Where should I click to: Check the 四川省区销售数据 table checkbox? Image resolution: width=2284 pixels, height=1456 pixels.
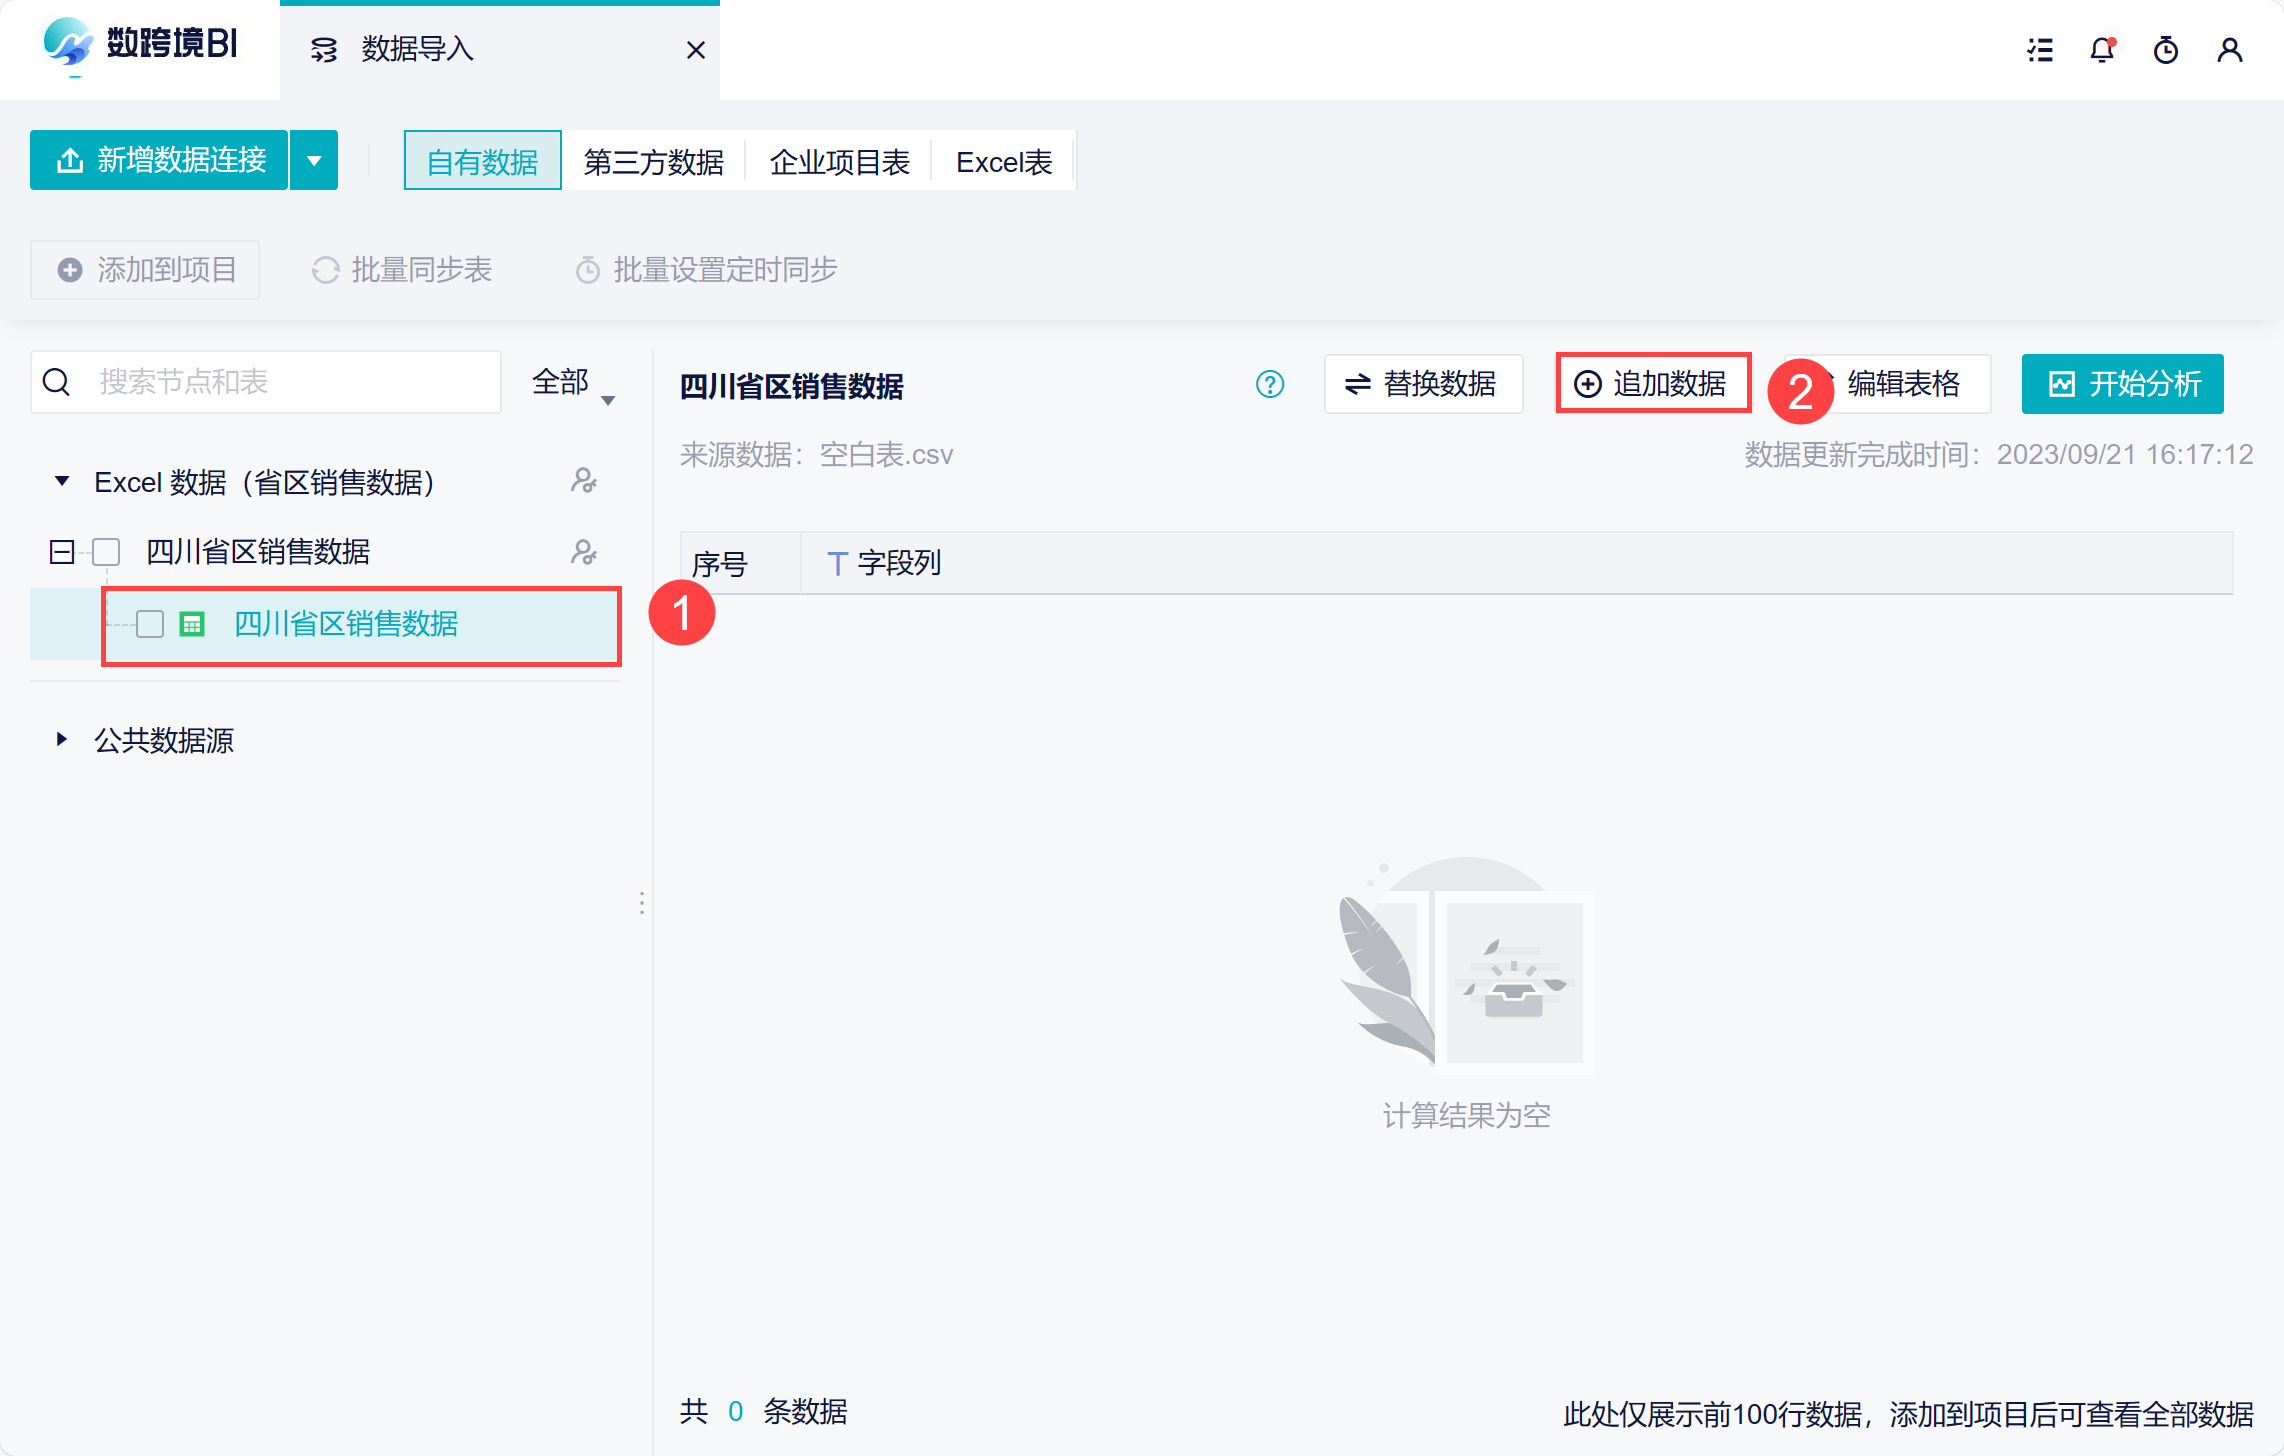click(150, 624)
